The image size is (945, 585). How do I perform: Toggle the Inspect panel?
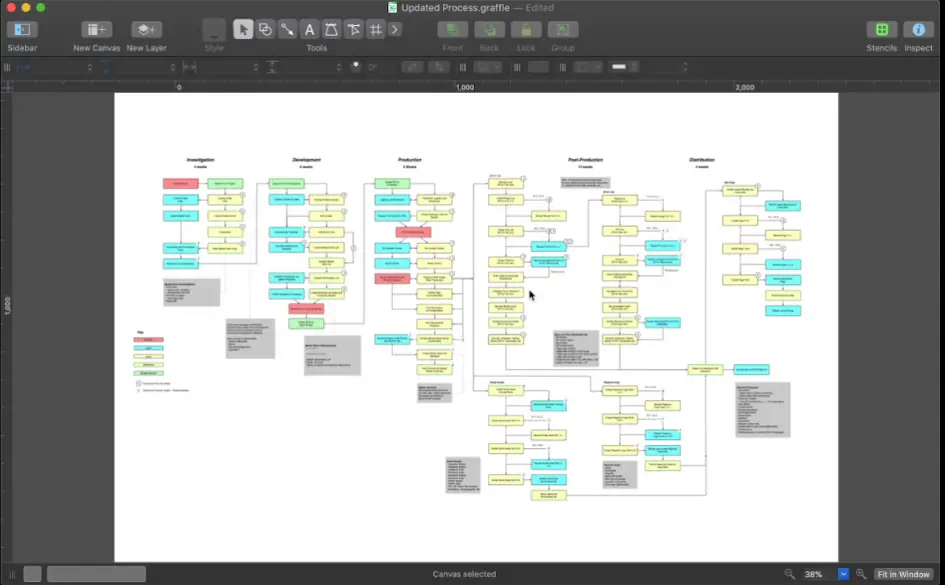point(918,30)
